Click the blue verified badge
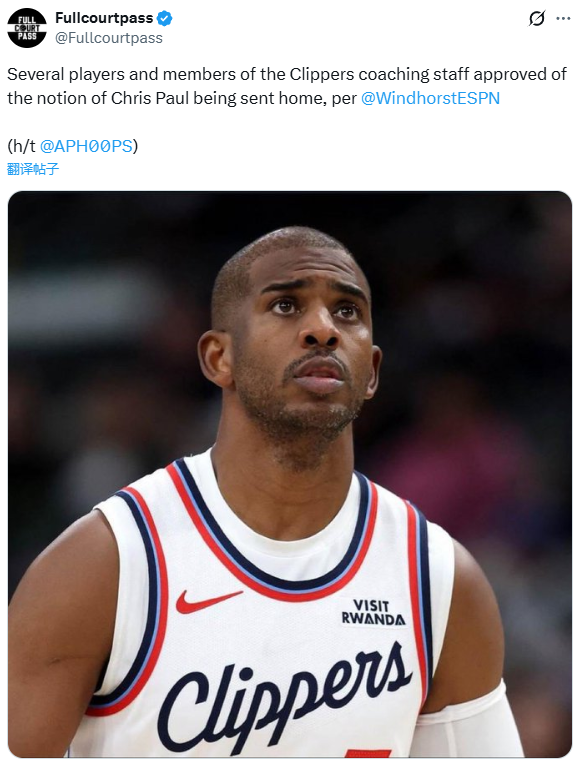The image size is (581, 759). point(165,18)
